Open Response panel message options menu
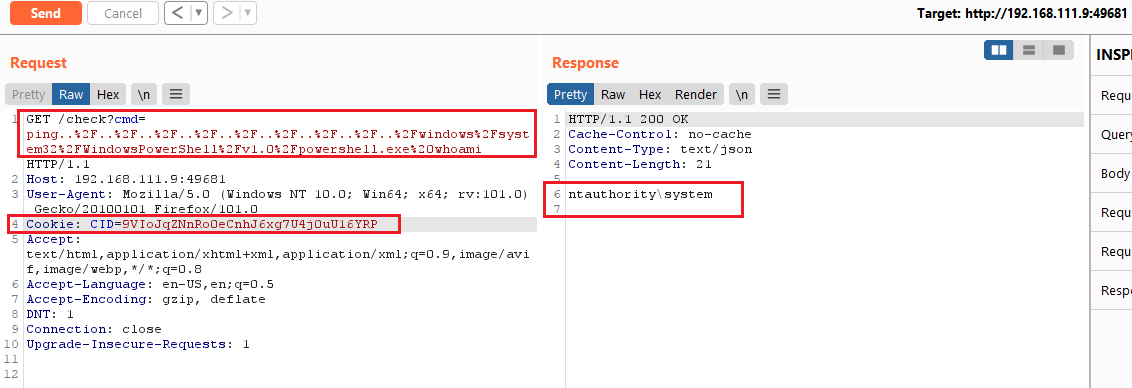 pos(774,94)
